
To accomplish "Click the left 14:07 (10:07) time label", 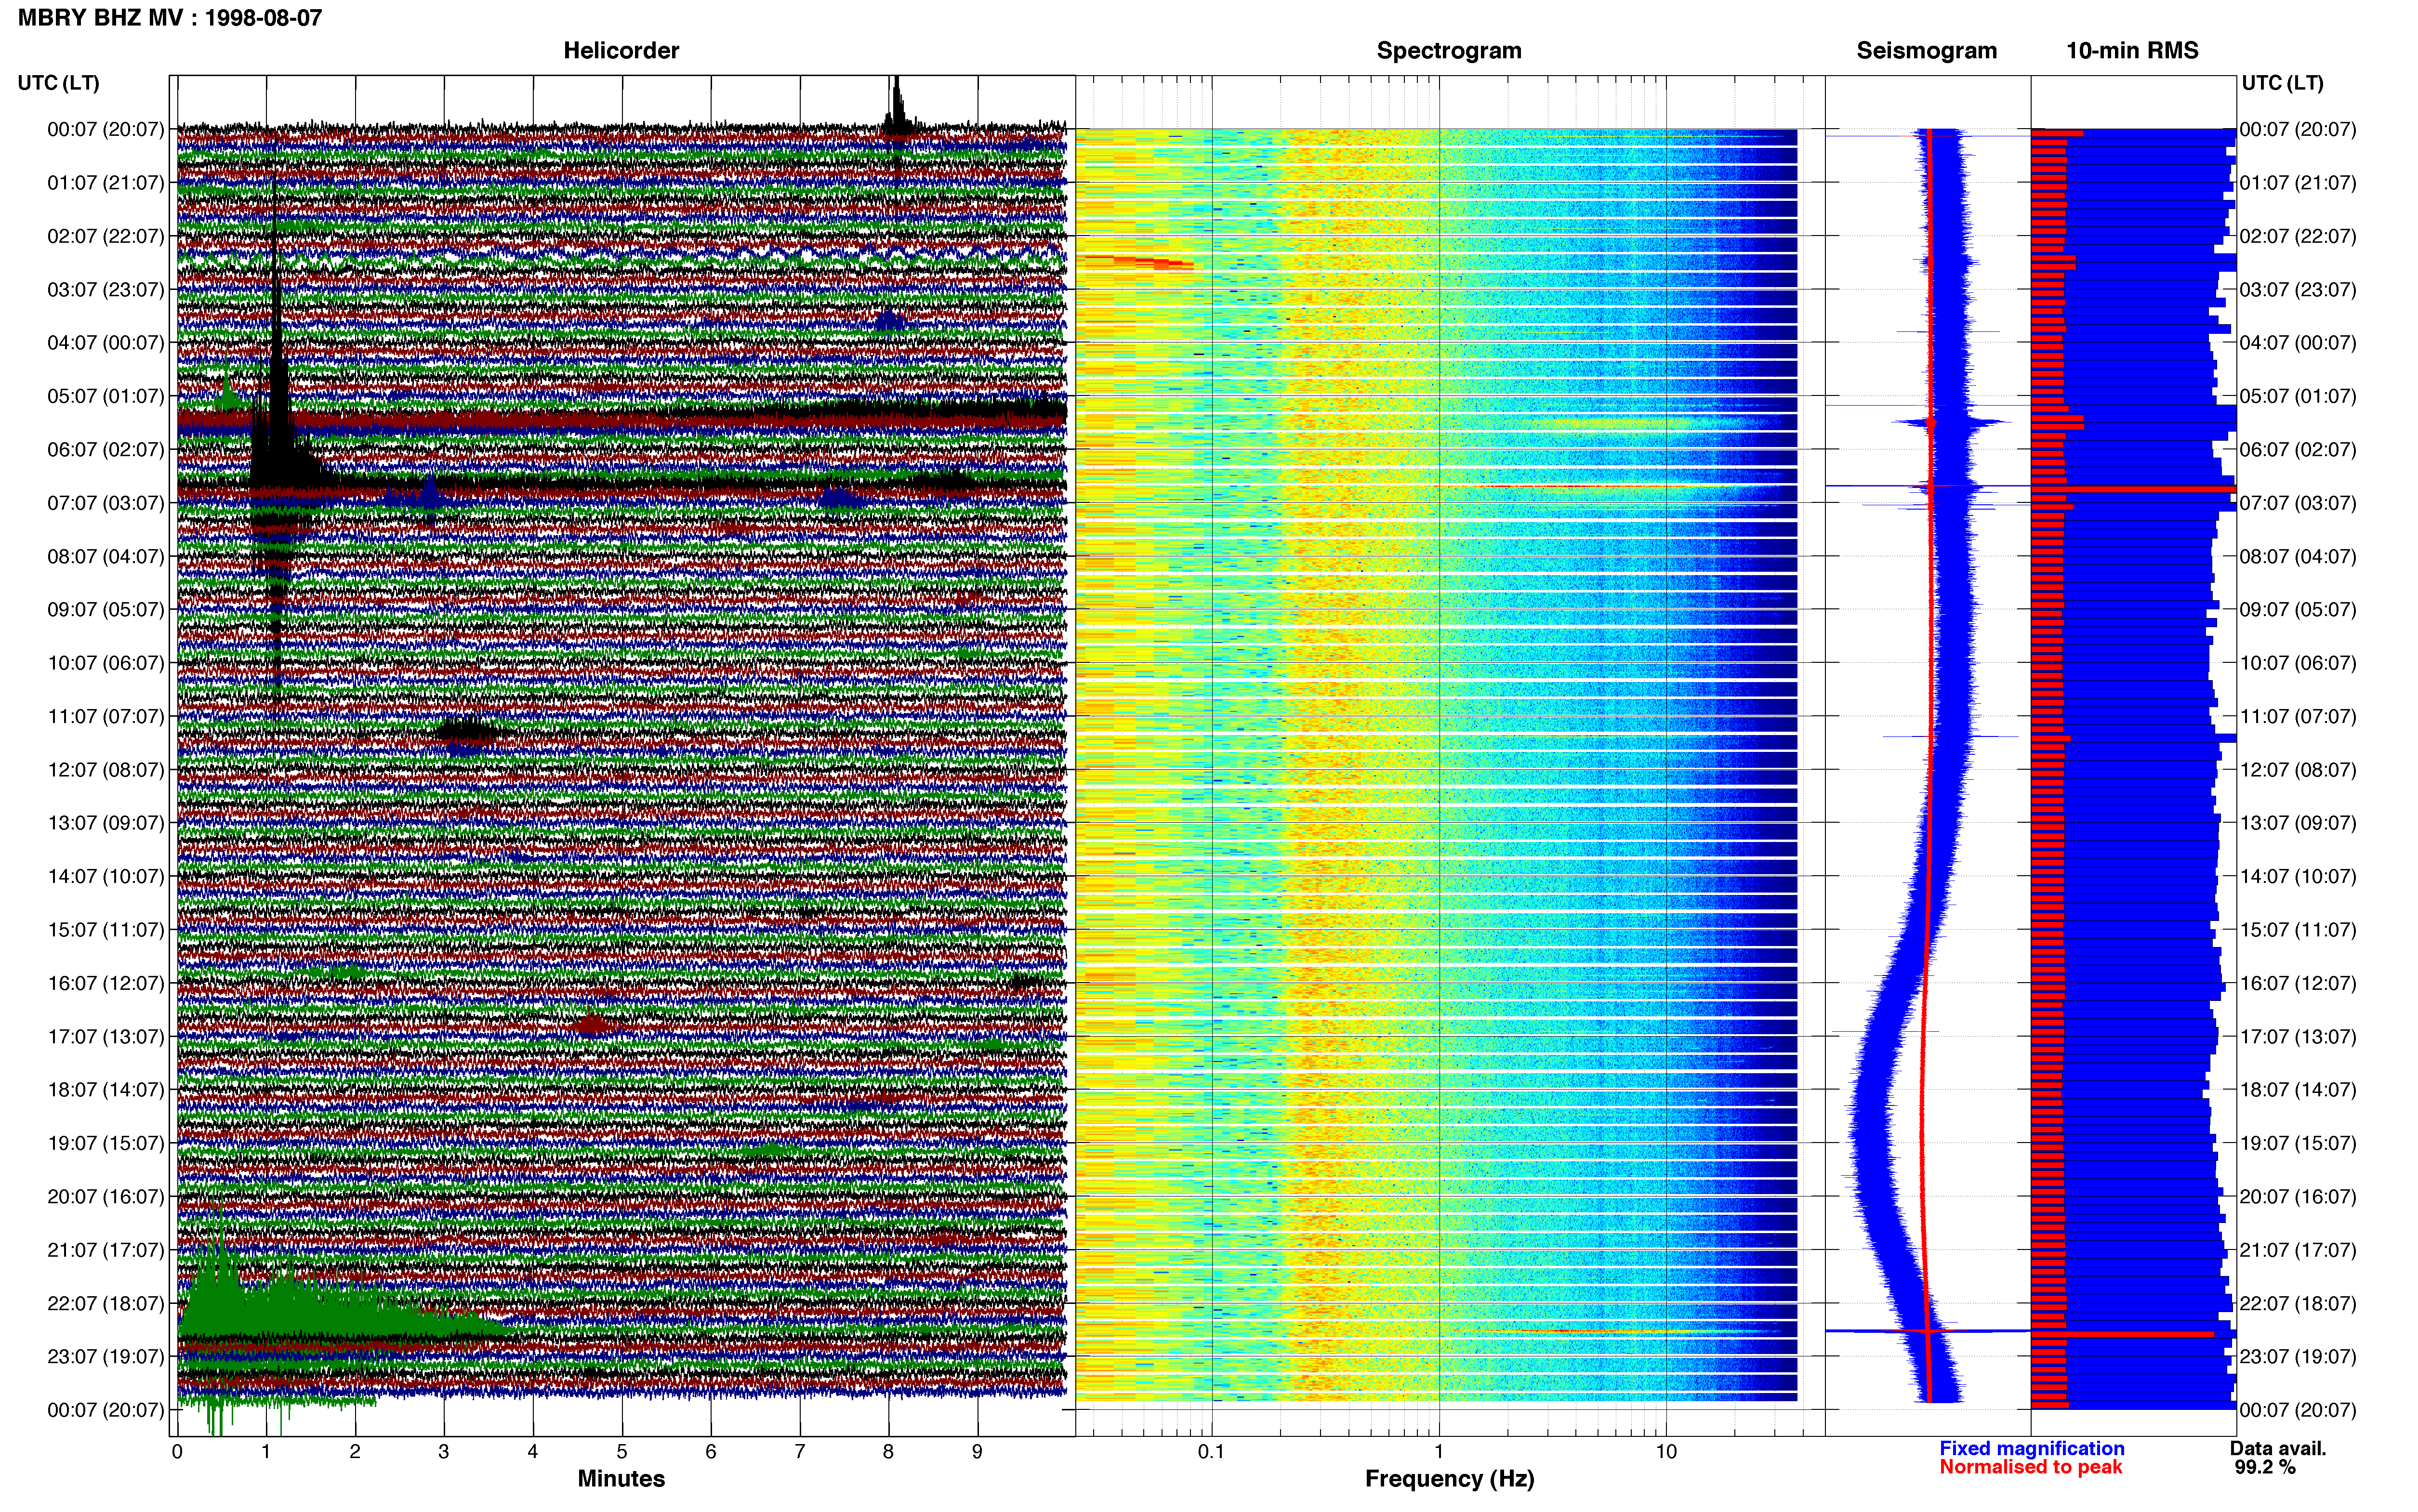I will (x=105, y=876).
